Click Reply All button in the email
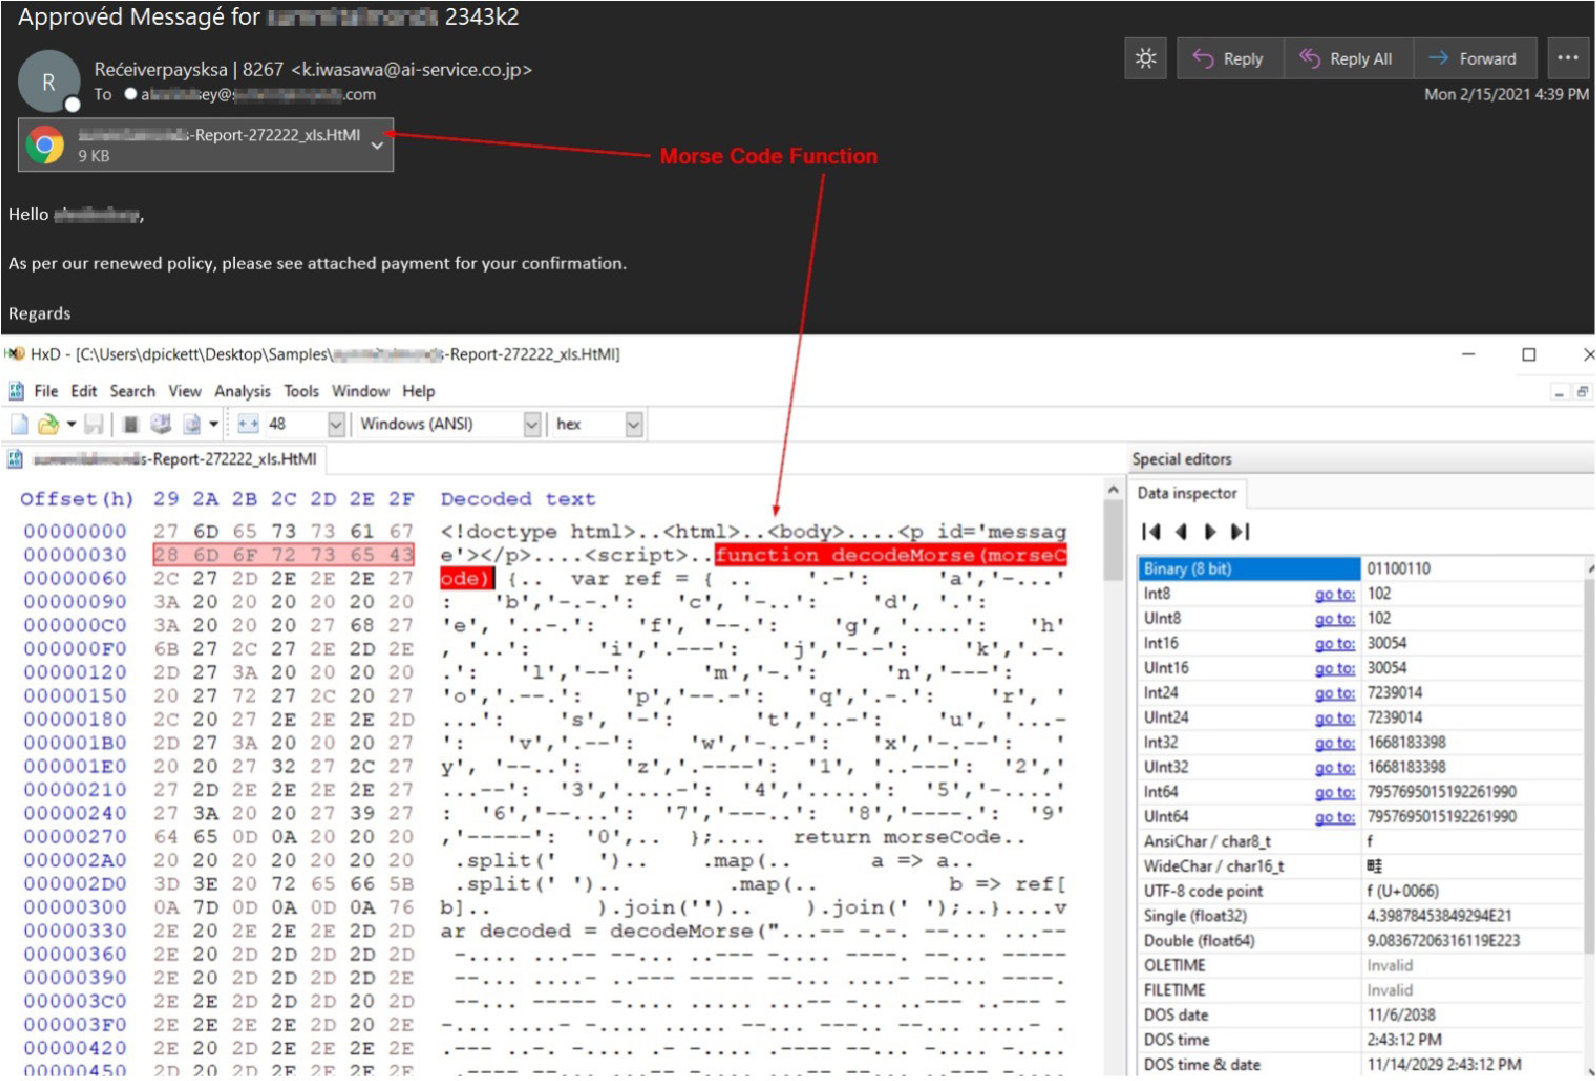Image resolution: width=1596 pixels, height=1081 pixels. tap(1349, 59)
